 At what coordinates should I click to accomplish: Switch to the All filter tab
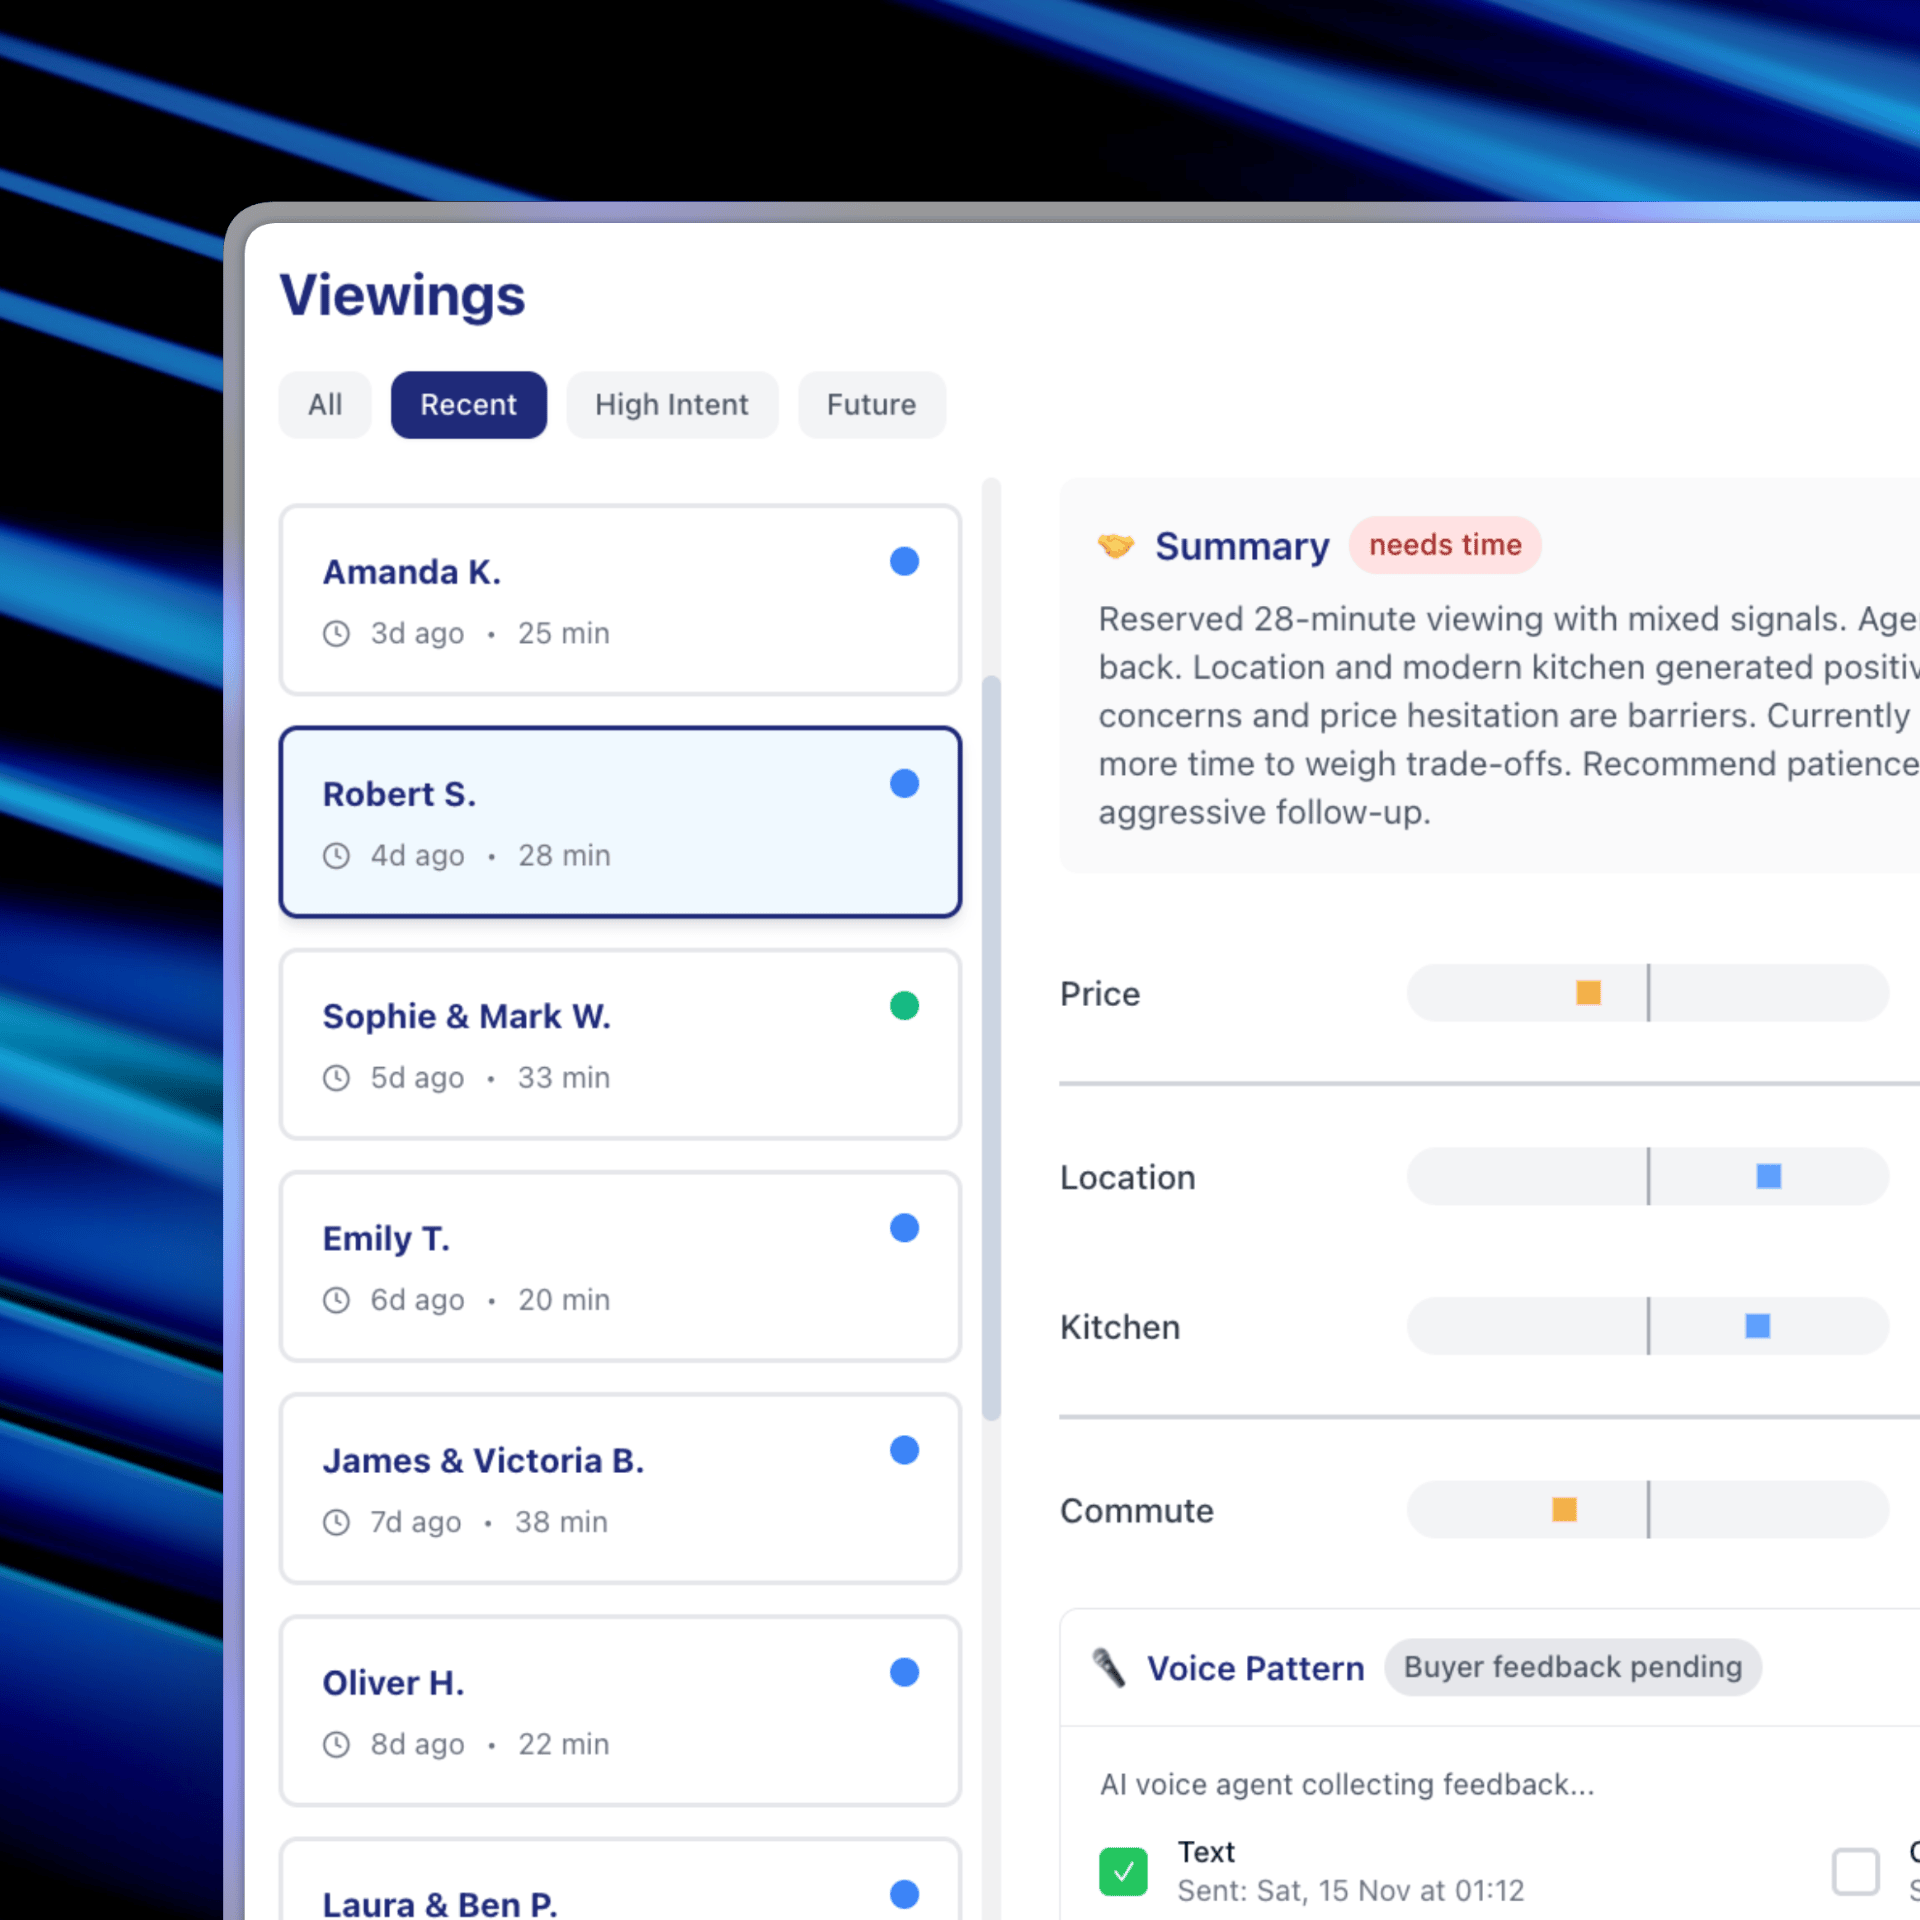coord(325,405)
